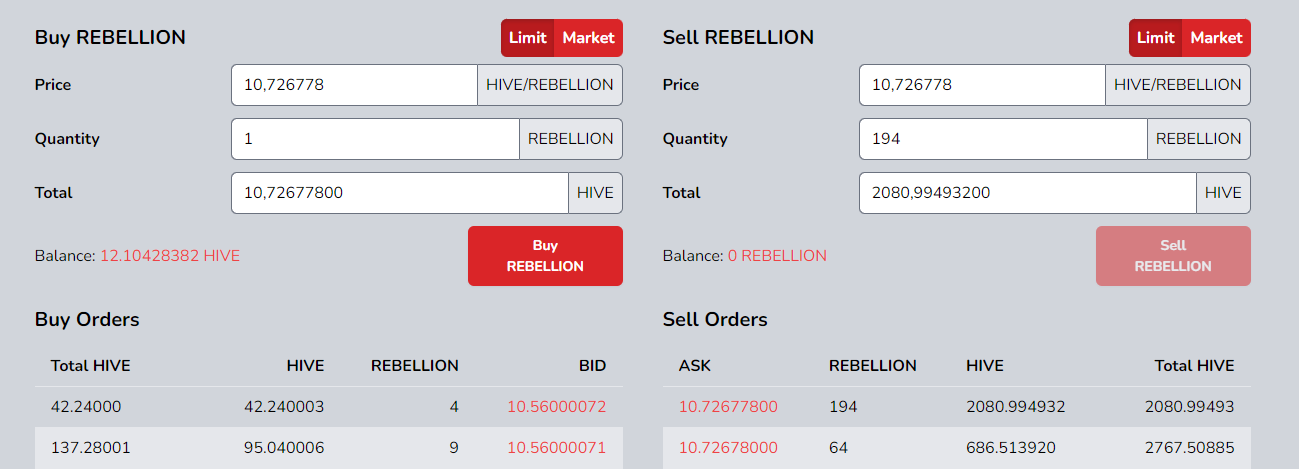Select bid price 10.56000072
1299x469 pixels.
(x=556, y=407)
